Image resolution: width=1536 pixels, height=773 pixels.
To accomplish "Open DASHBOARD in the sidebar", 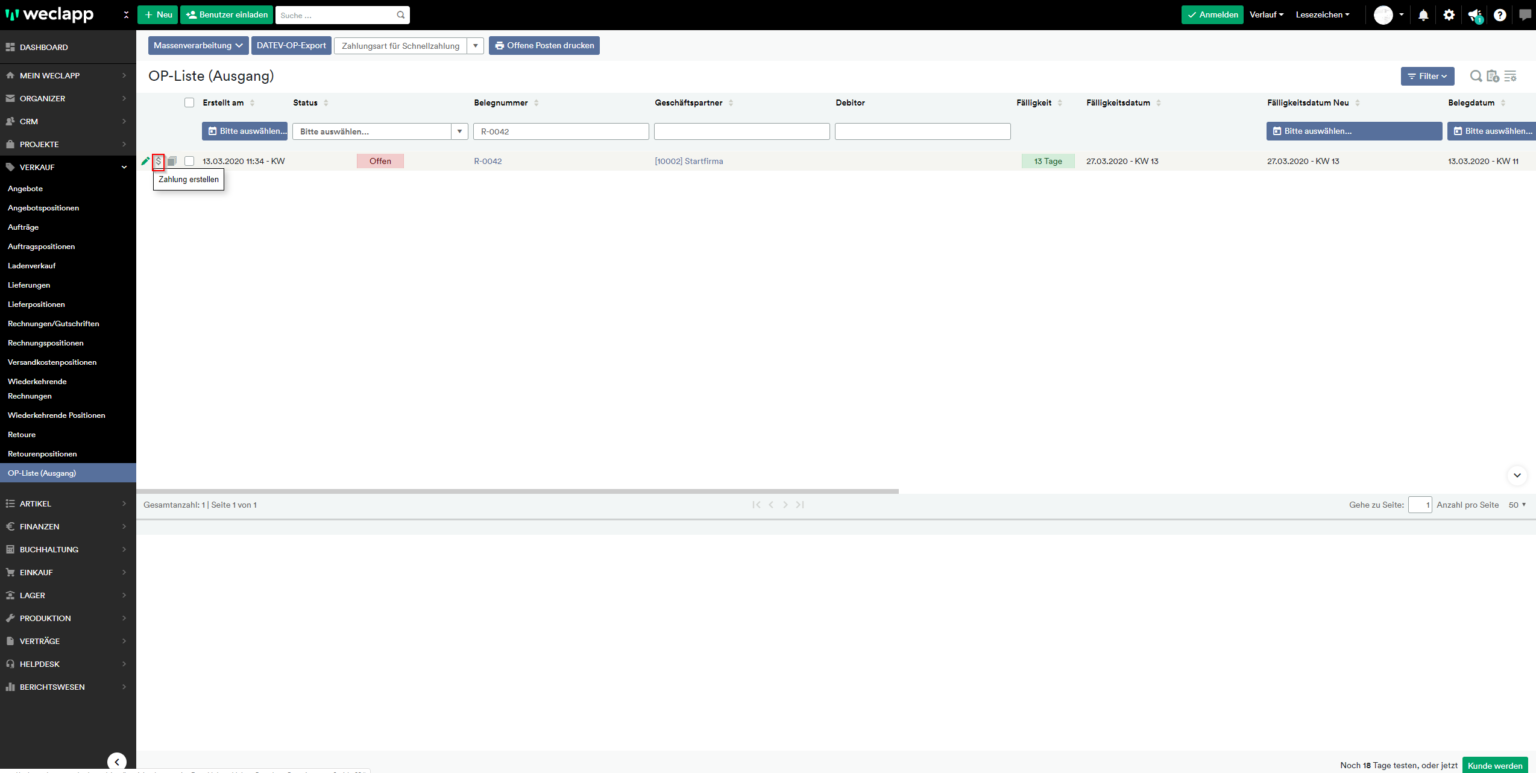I will coord(68,47).
